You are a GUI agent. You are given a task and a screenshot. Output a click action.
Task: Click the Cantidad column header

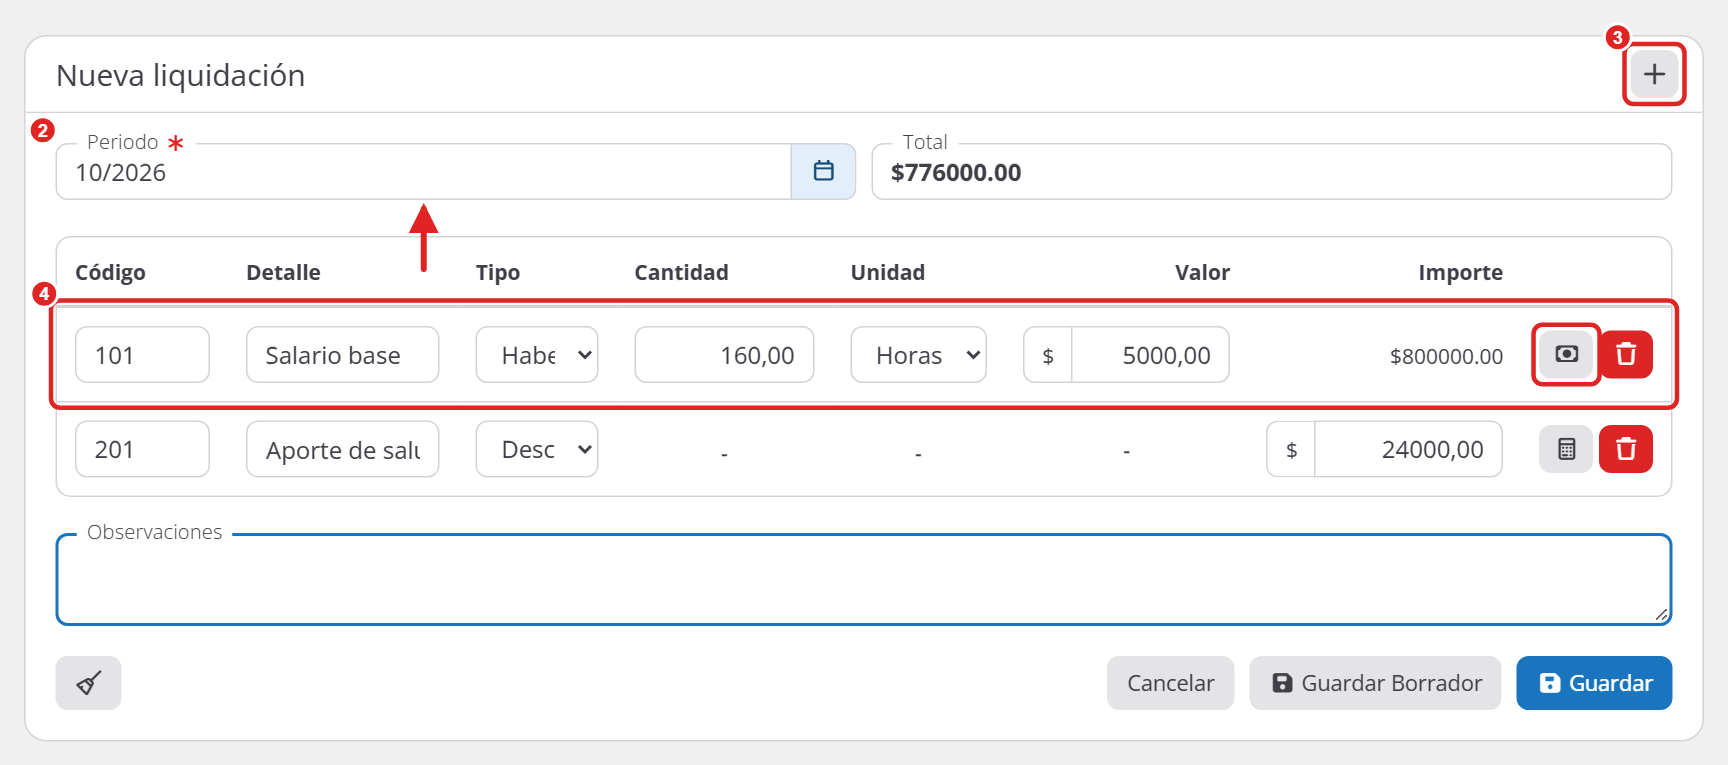tap(681, 272)
